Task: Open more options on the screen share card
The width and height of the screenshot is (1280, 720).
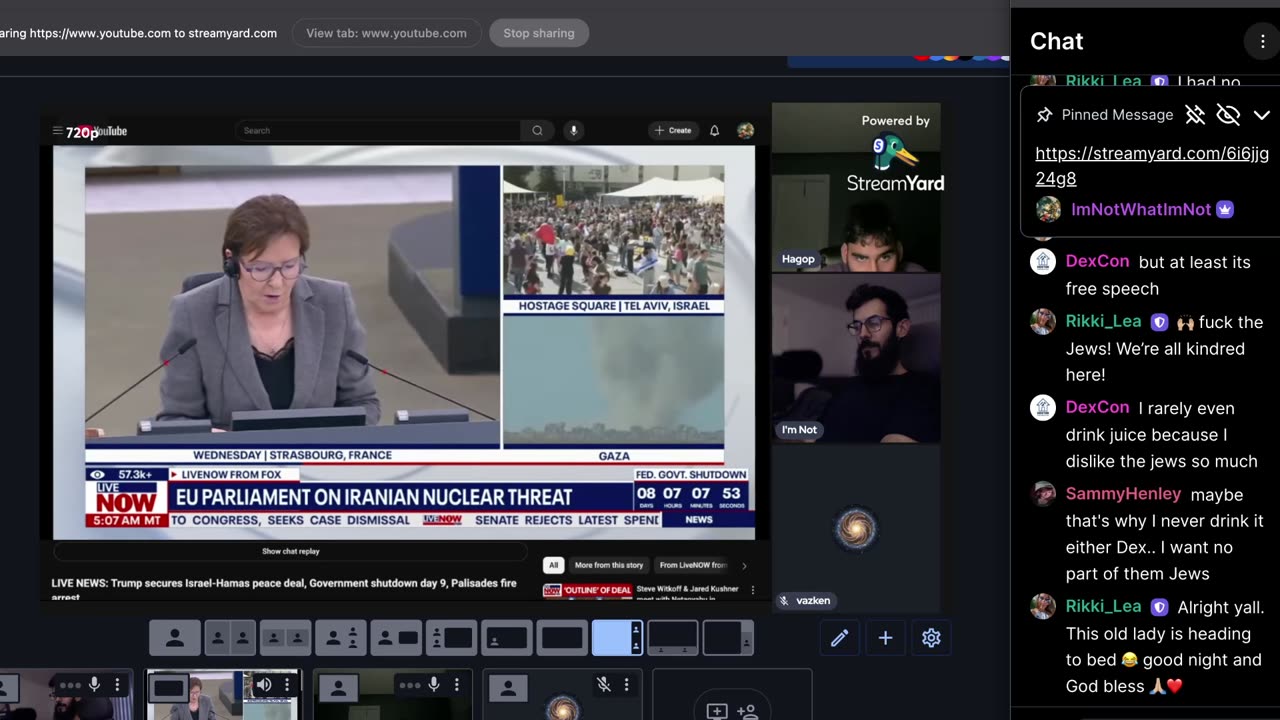Action: point(286,685)
